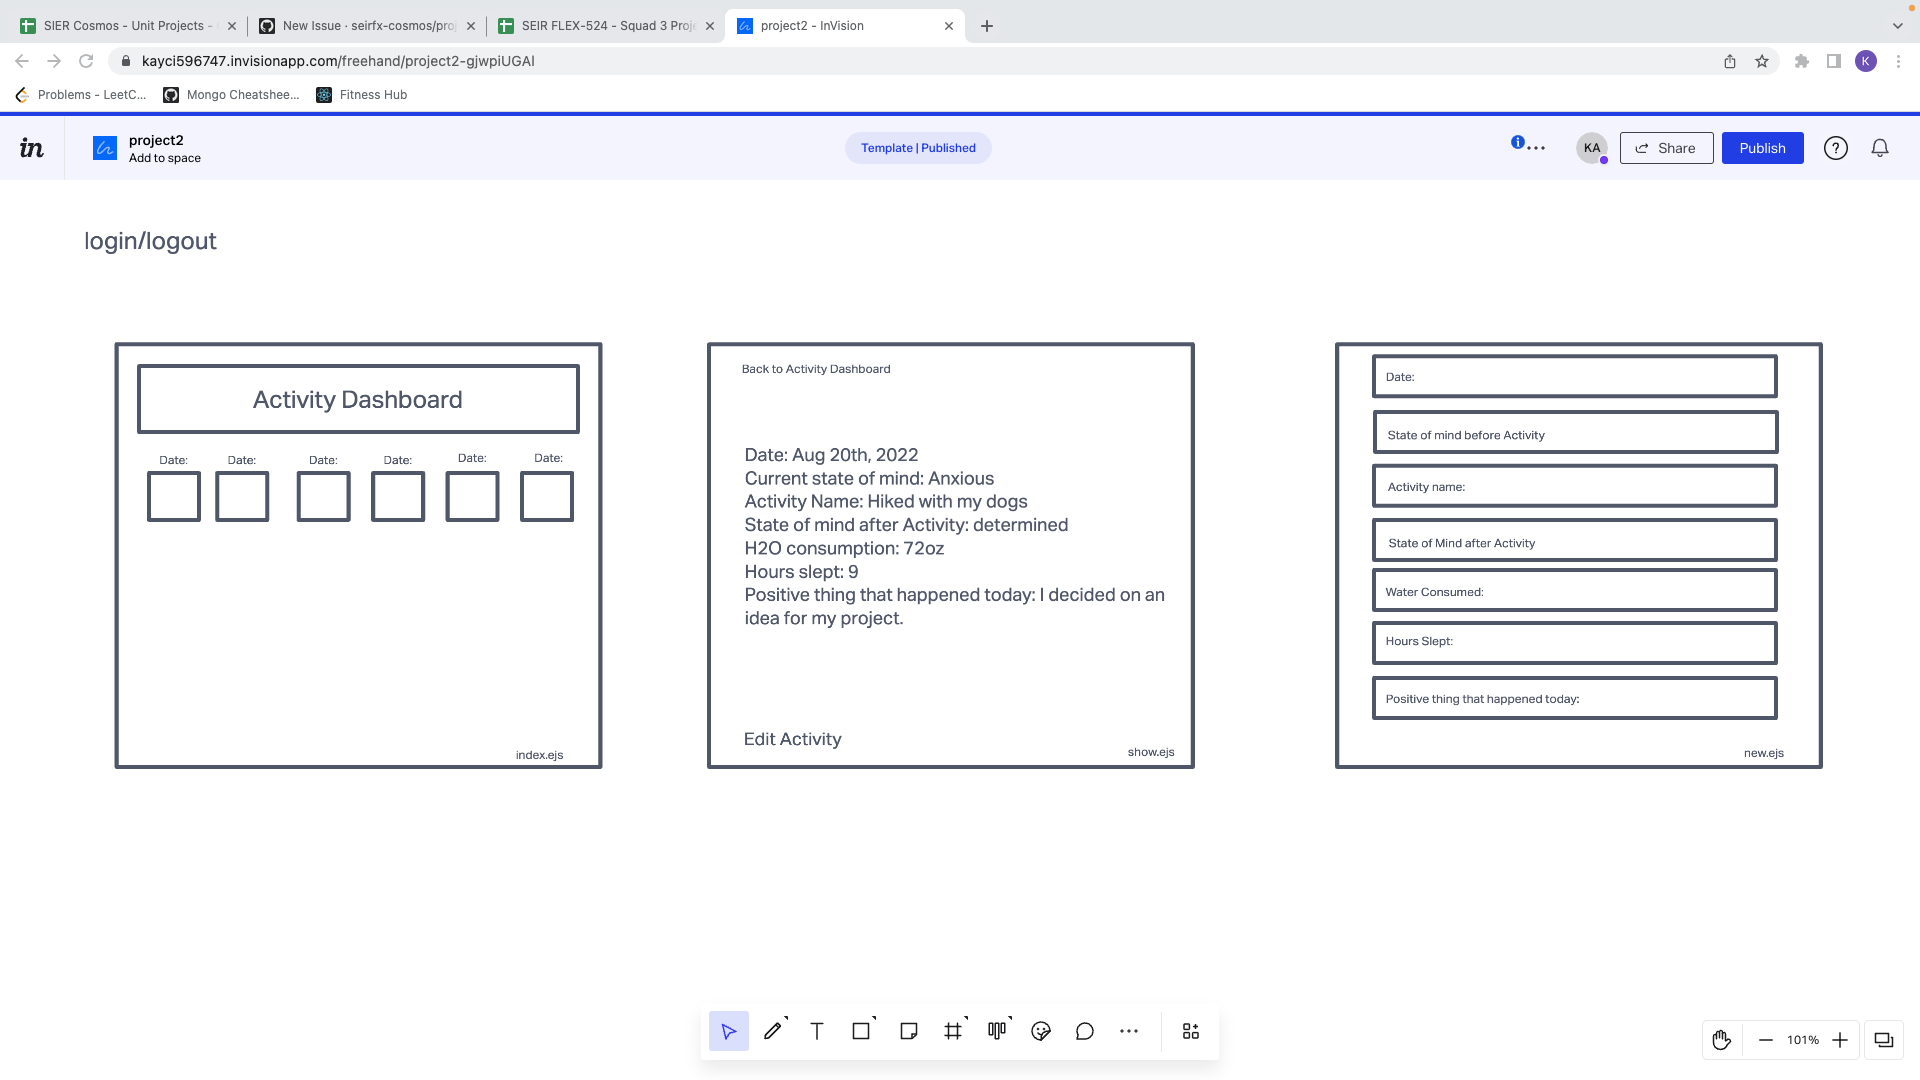The image size is (1920, 1080).
Task: Open notifications with the bell icon
Action: point(1879,147)
